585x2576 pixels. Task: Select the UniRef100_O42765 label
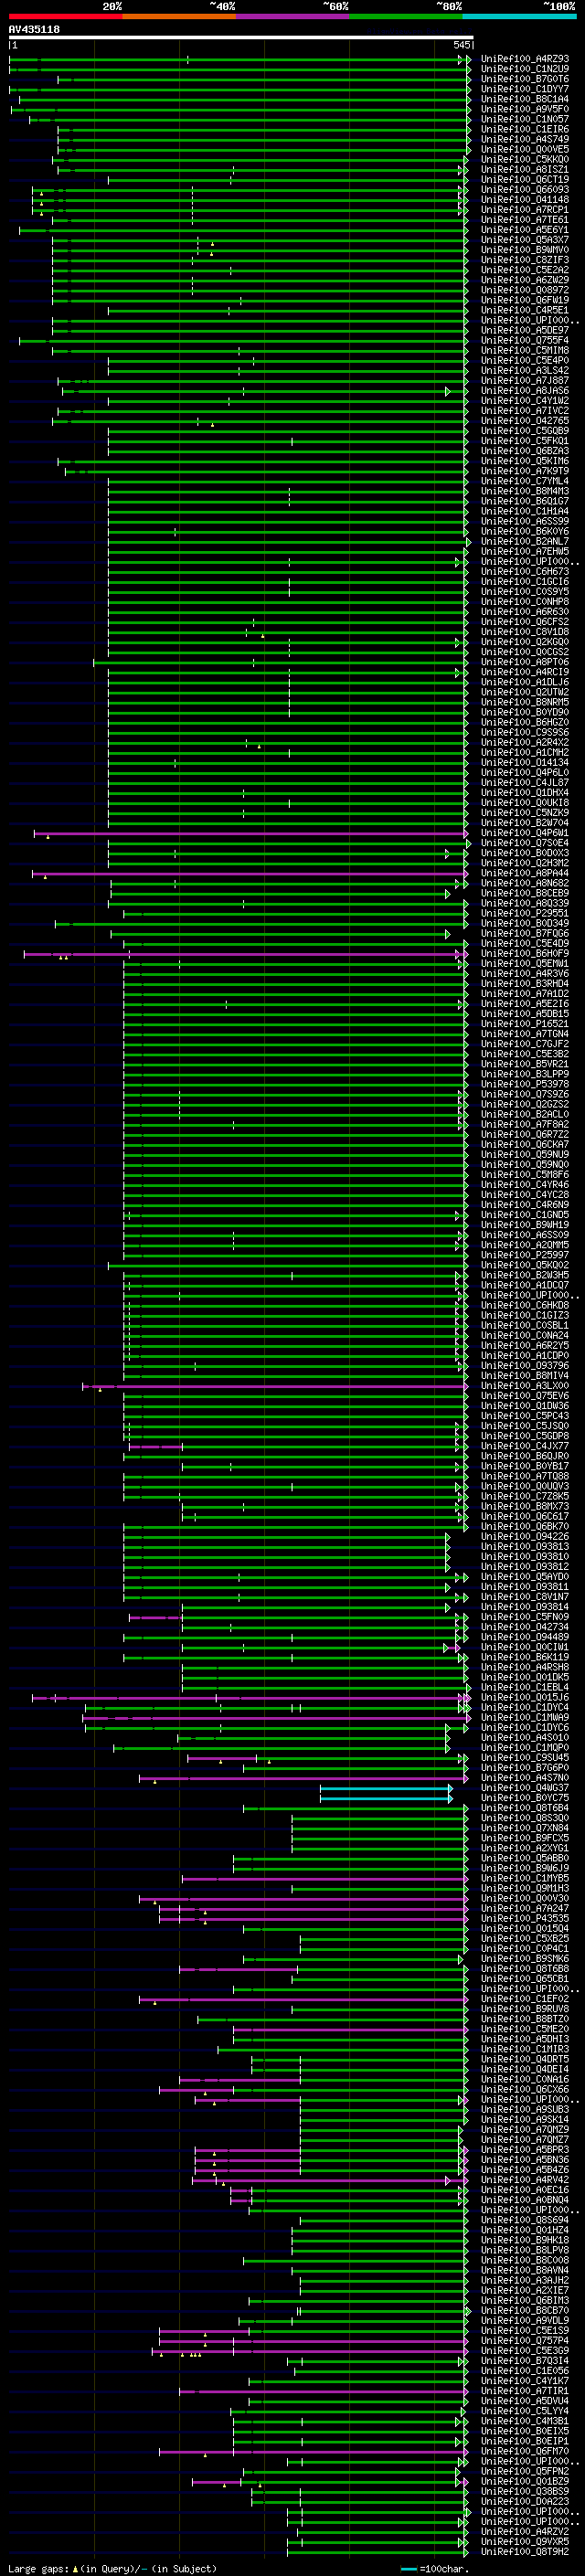(x=525, y=421)
